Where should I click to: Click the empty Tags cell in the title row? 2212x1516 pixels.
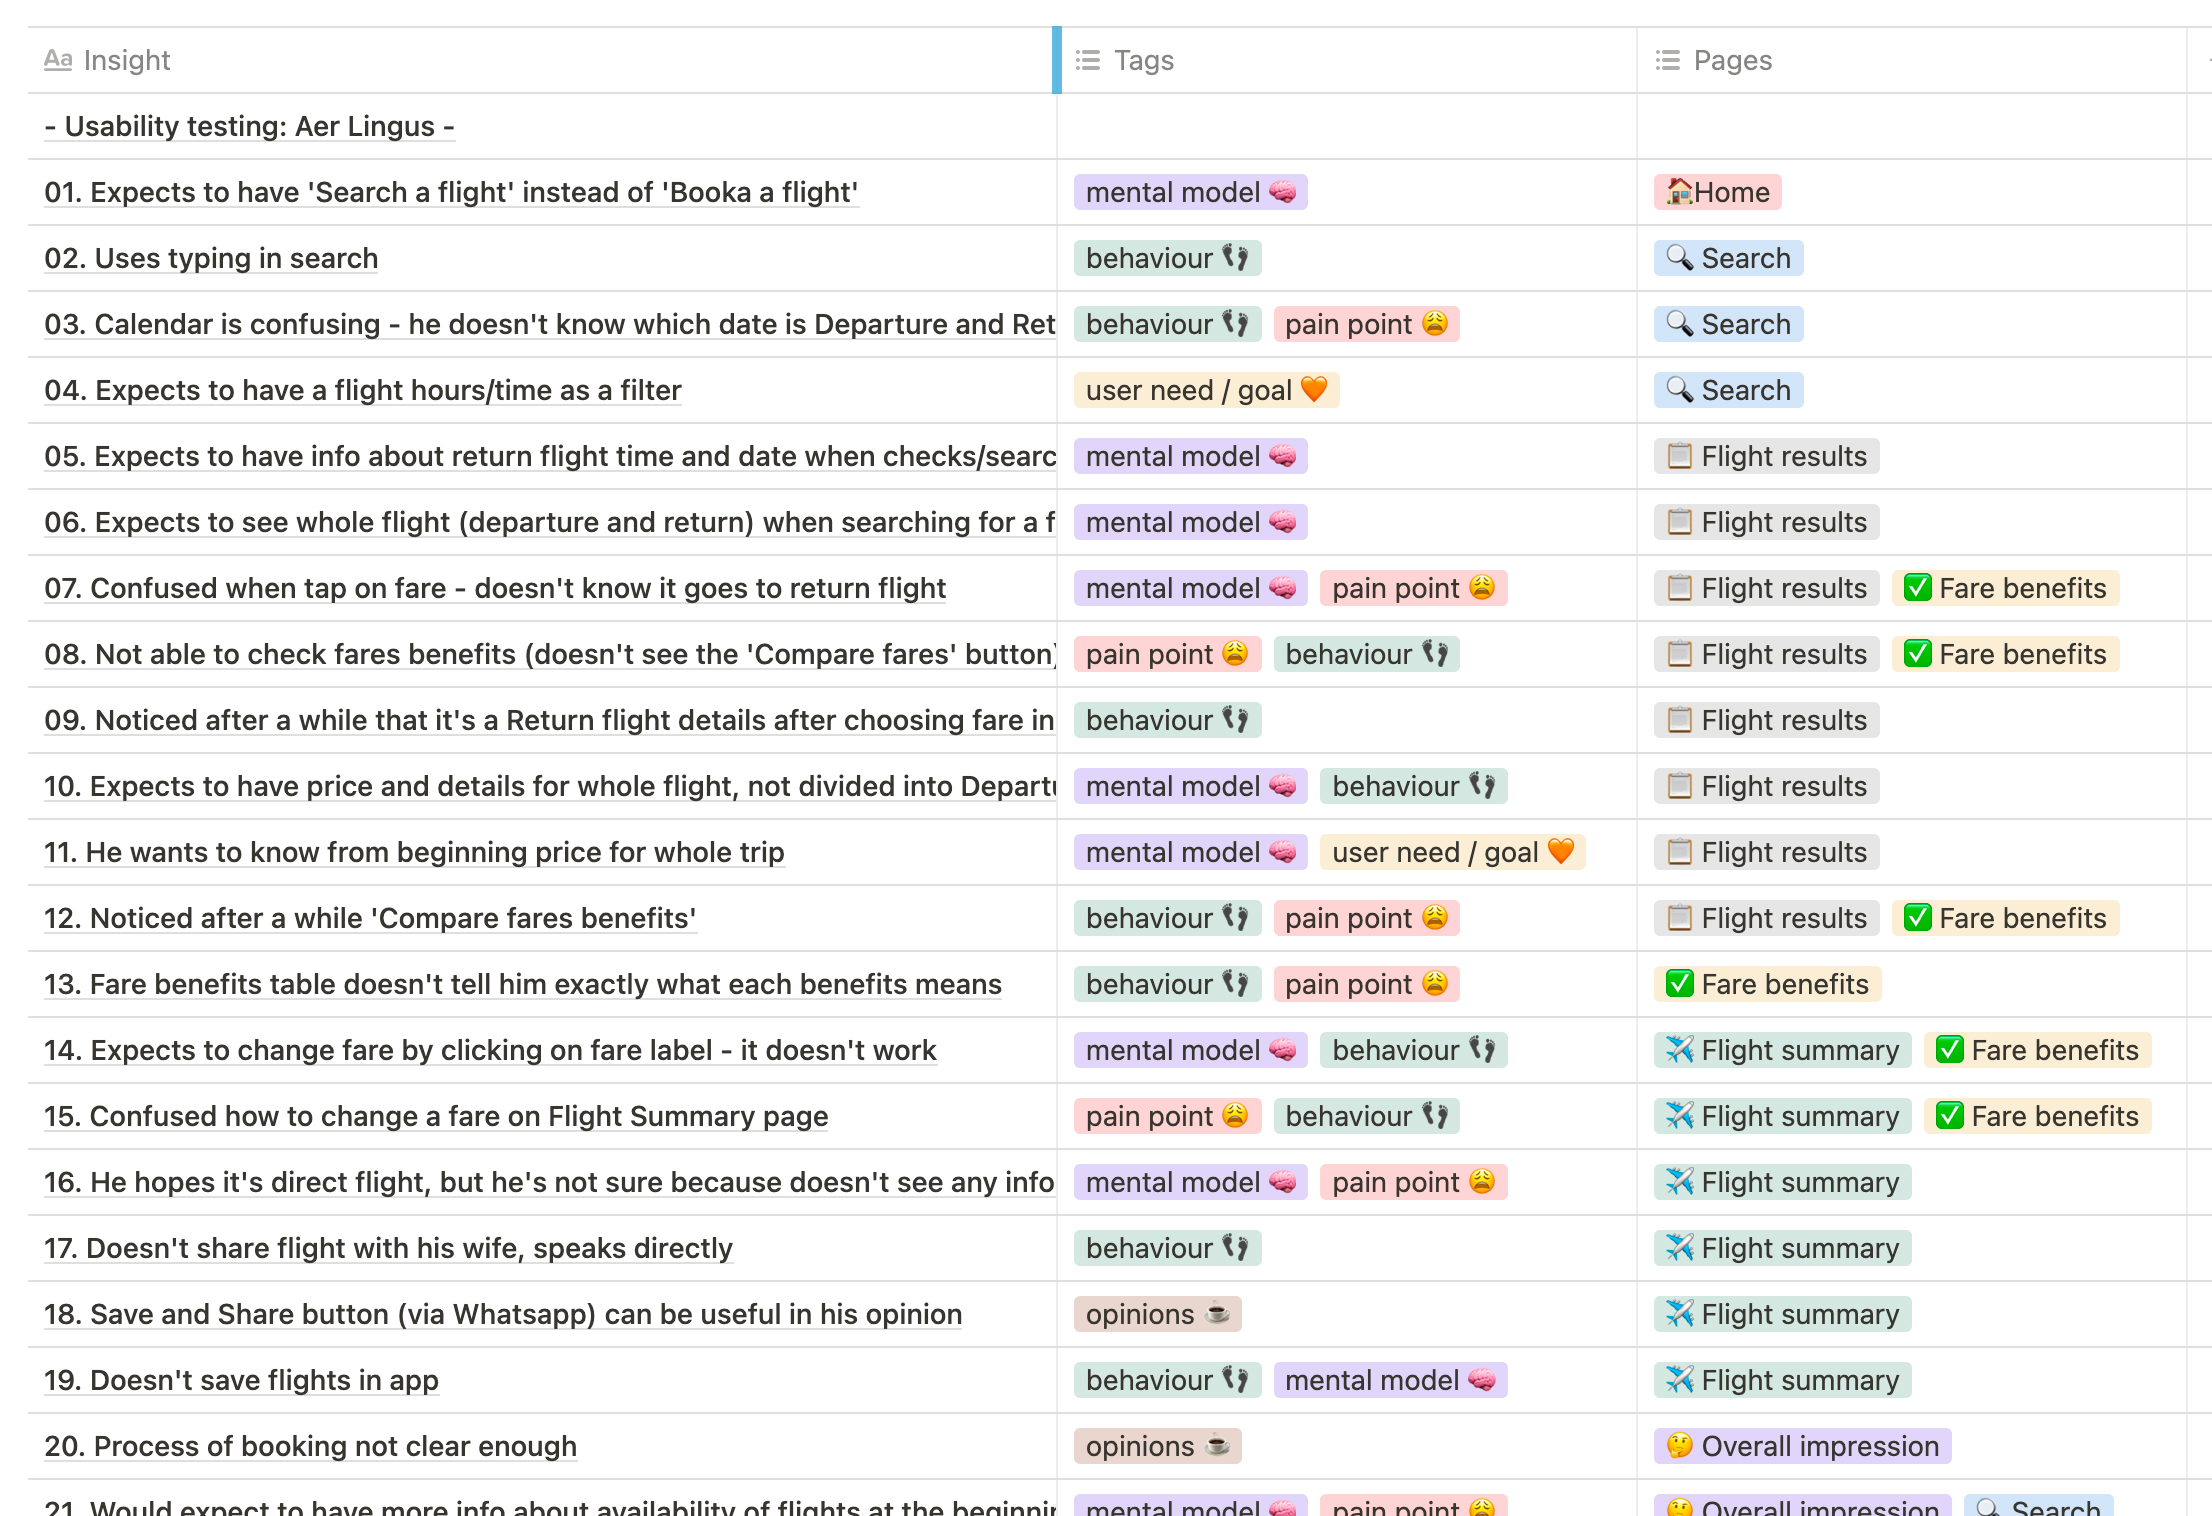click(x=1345, y=126)
